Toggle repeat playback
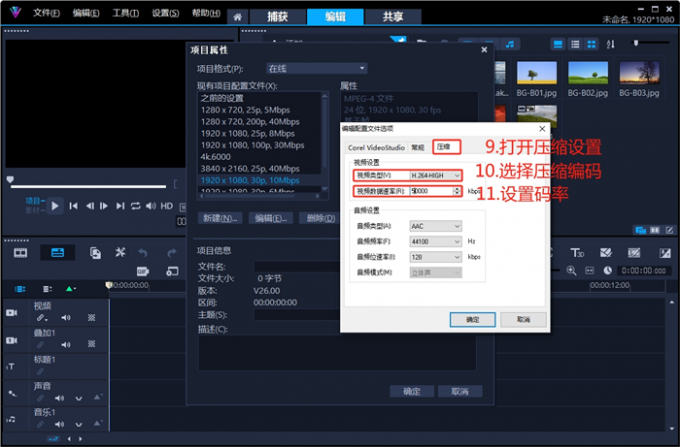The image size is (680, 447). [x=136, y=206]
